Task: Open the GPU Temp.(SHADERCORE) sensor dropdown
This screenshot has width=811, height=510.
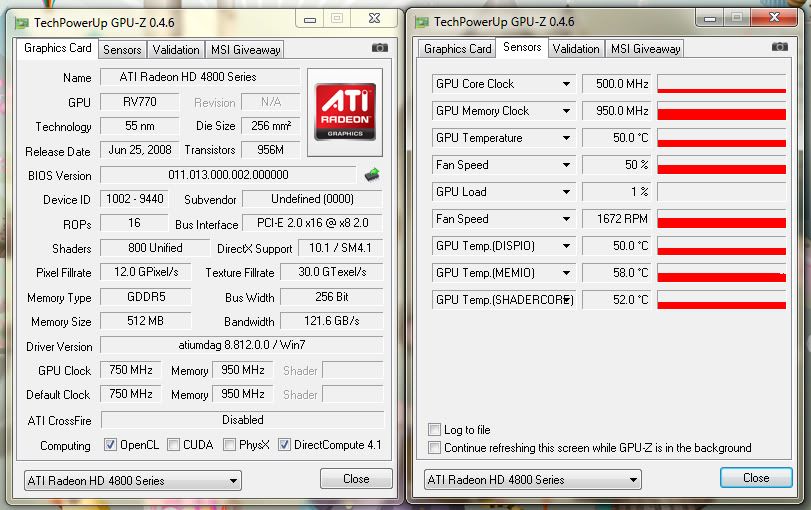Action: [x=567, y=299]
